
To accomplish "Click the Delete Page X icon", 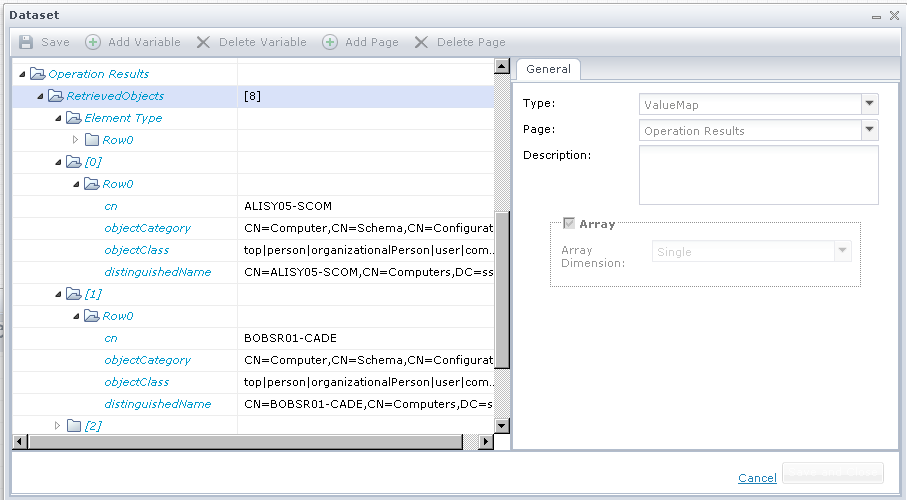I will pyautogui.click(x=421, y=42).
